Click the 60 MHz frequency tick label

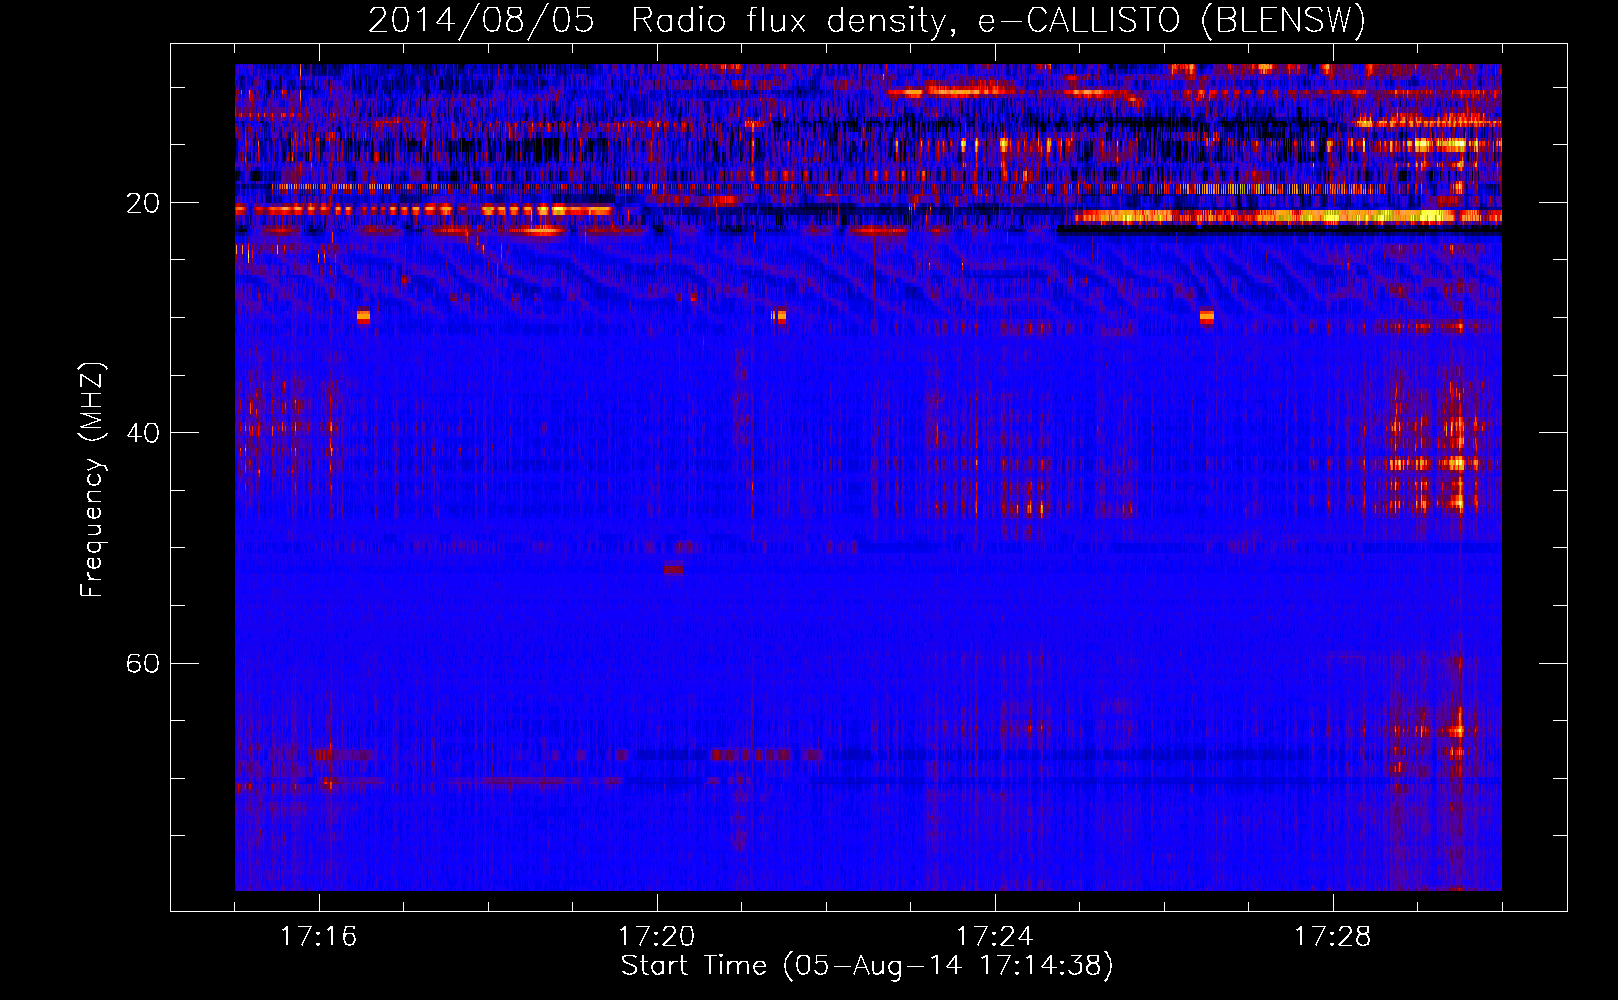click(142, 663)
